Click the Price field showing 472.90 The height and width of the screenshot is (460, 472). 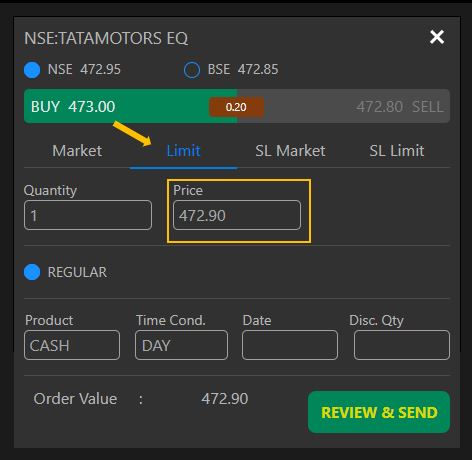[x=237, y=215]
